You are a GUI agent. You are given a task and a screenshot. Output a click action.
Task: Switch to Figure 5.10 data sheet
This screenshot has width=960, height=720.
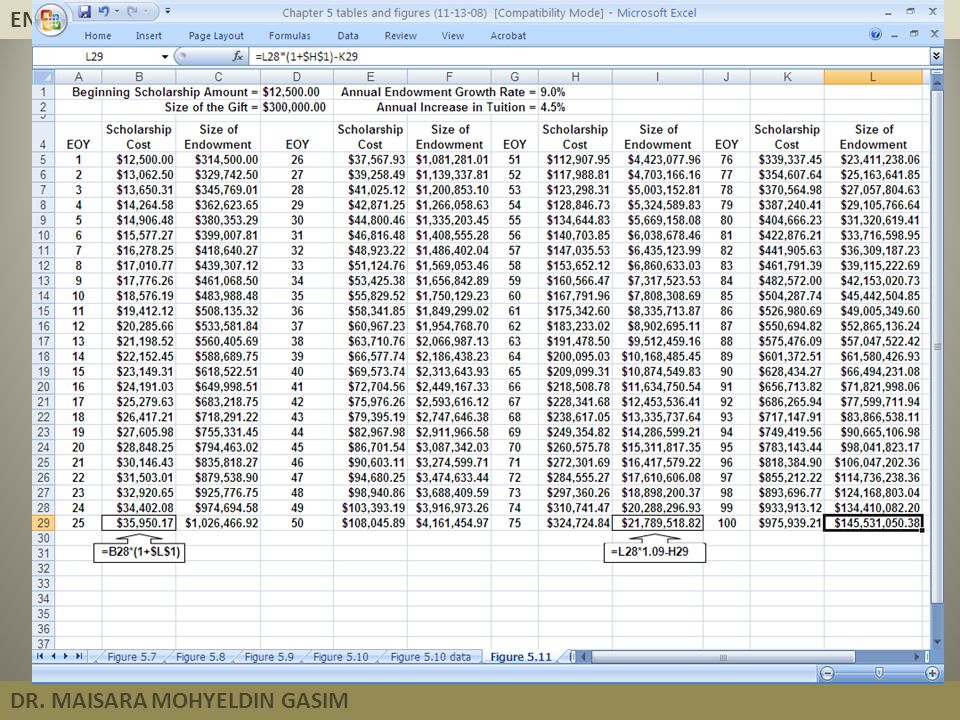coord(430,657)
